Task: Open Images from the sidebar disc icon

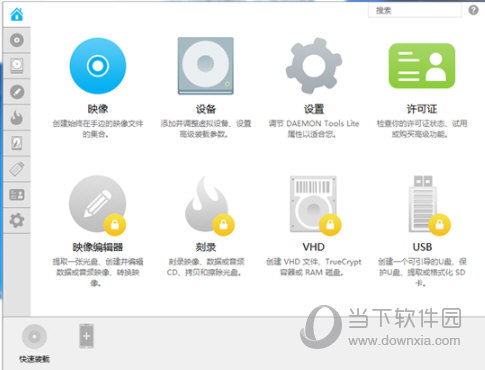Action: 17,40
